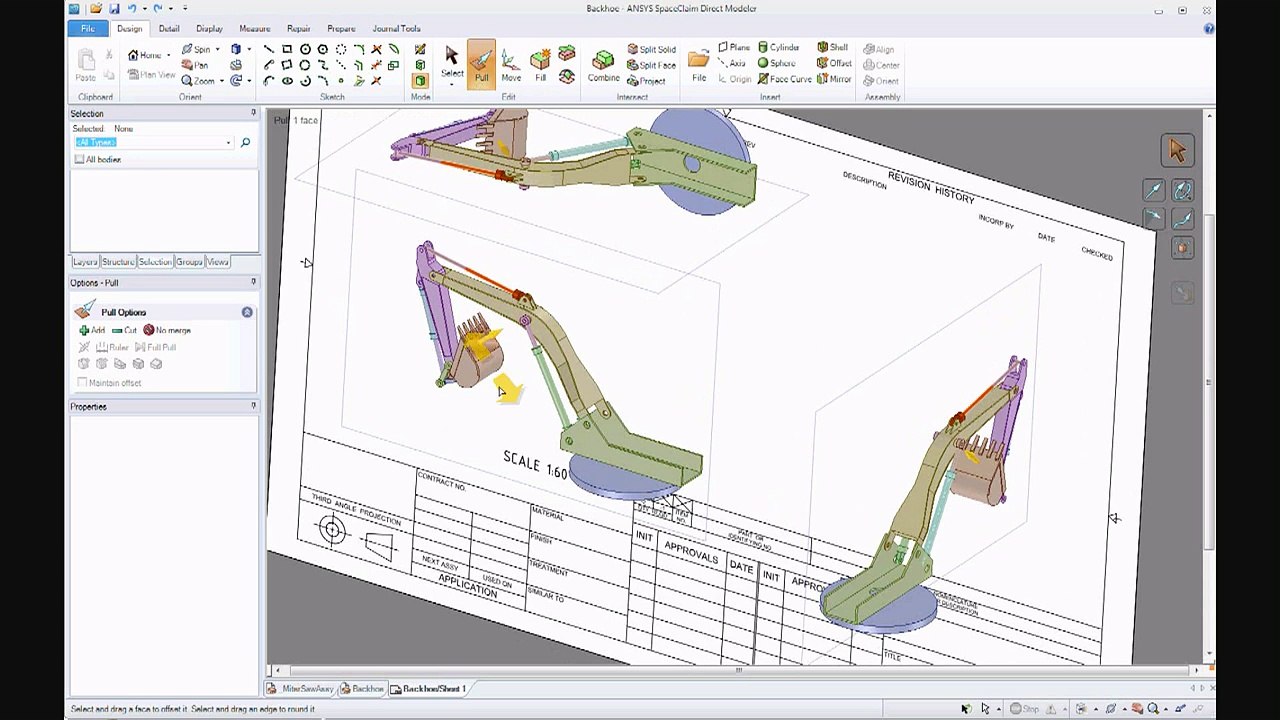Activate the Move tool
The width and height of the screenshot is (1280, 720).
pyautogui.click(x=511, y=64)
